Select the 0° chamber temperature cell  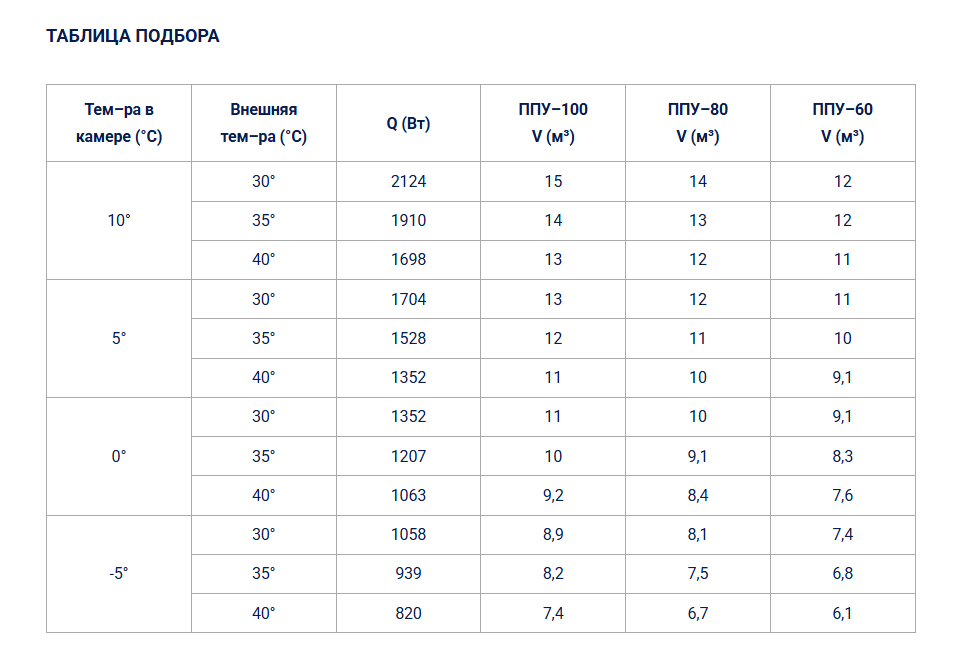[x=119, y=456]
